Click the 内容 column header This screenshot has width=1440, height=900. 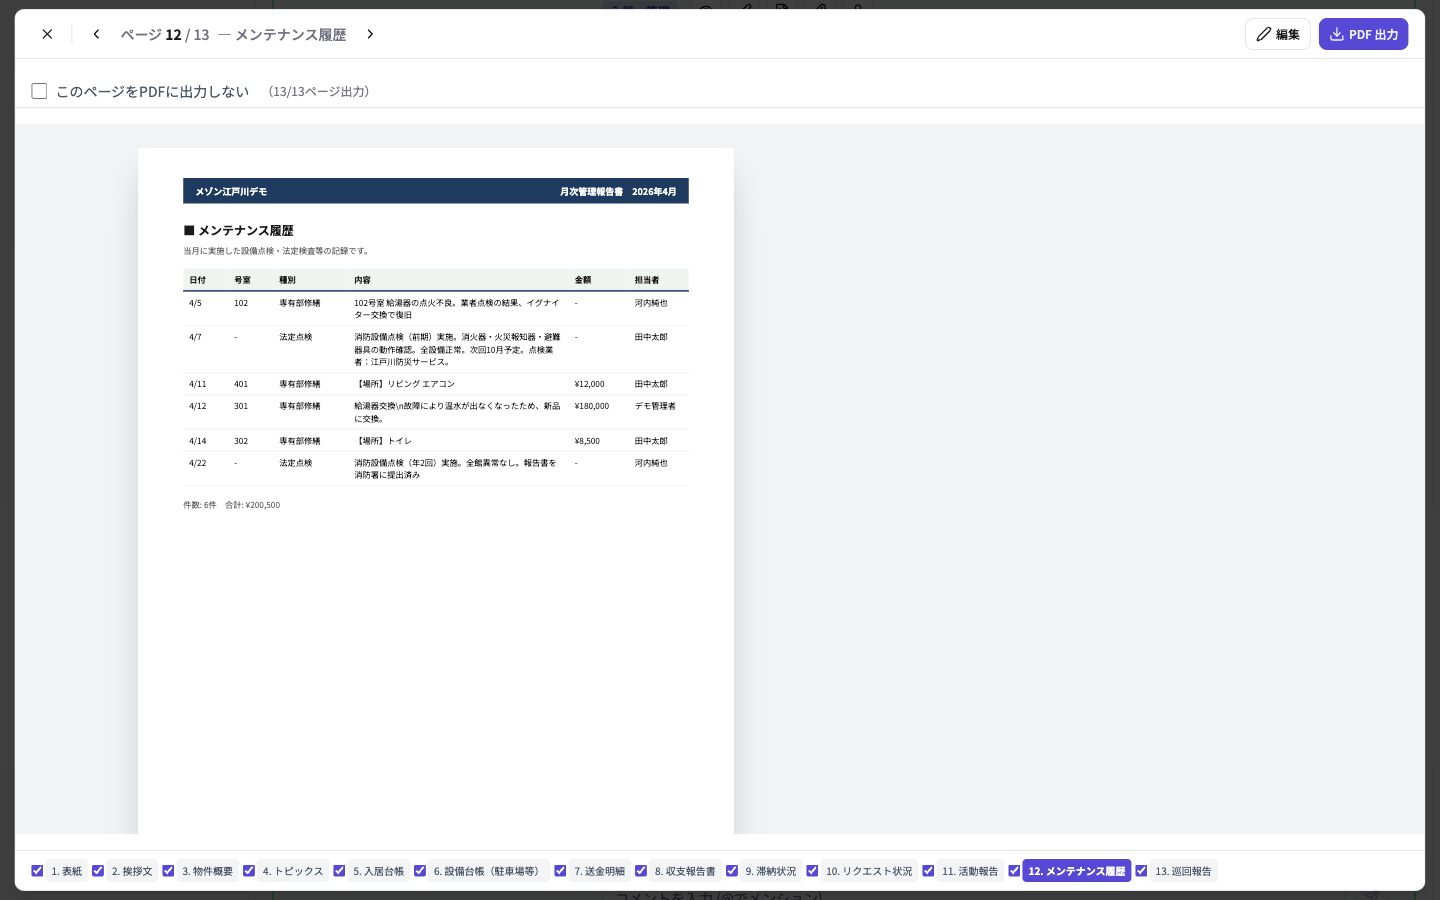pyautogui.click(x=362, y=280)
